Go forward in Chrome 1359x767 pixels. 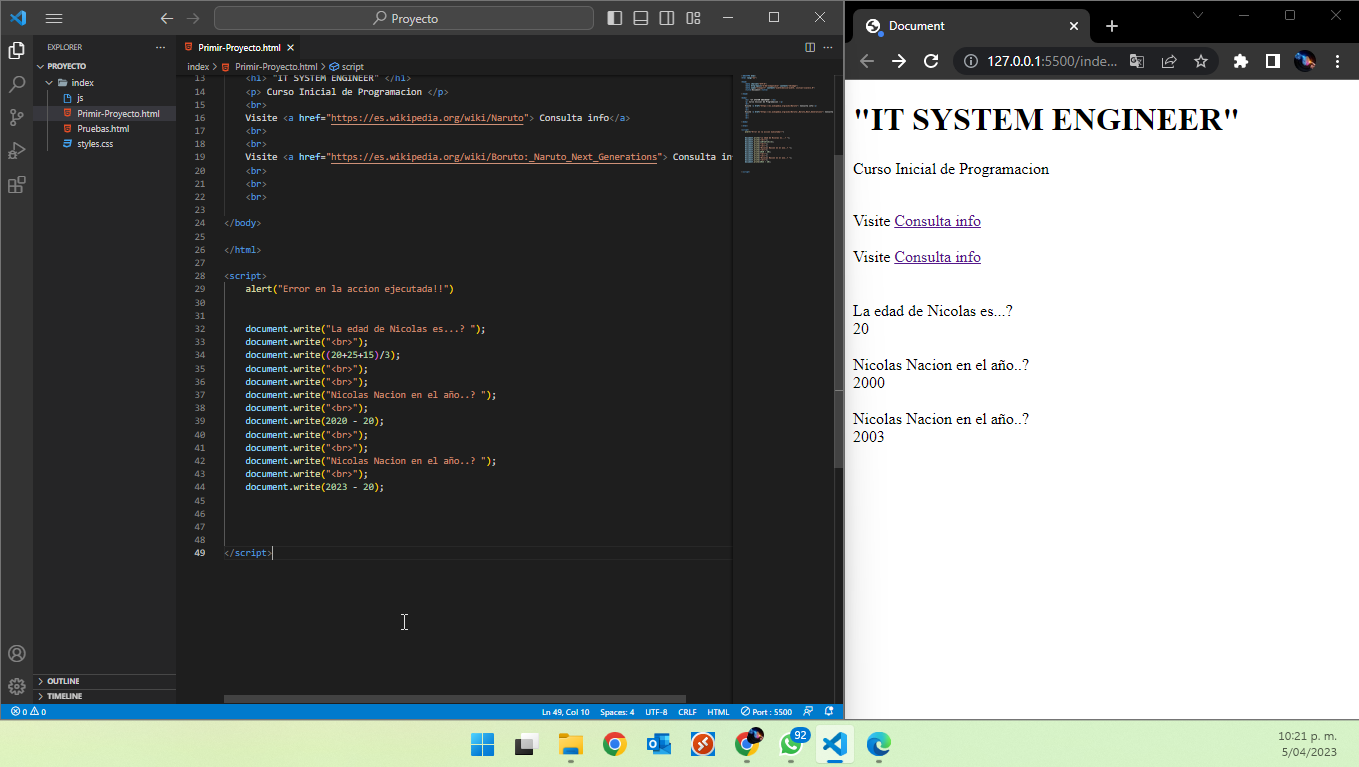(899, 61)
